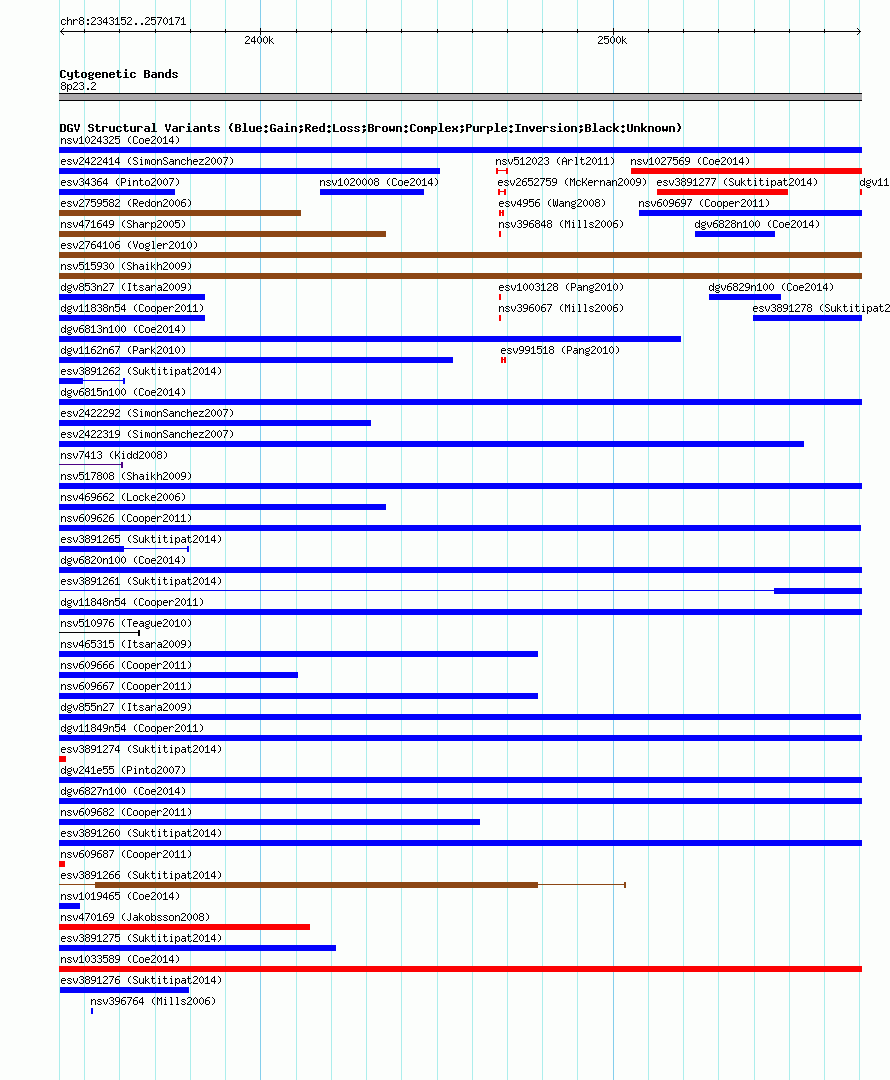
Task: Select the Cytogenetic Bands track title
Action: point(118,74)
